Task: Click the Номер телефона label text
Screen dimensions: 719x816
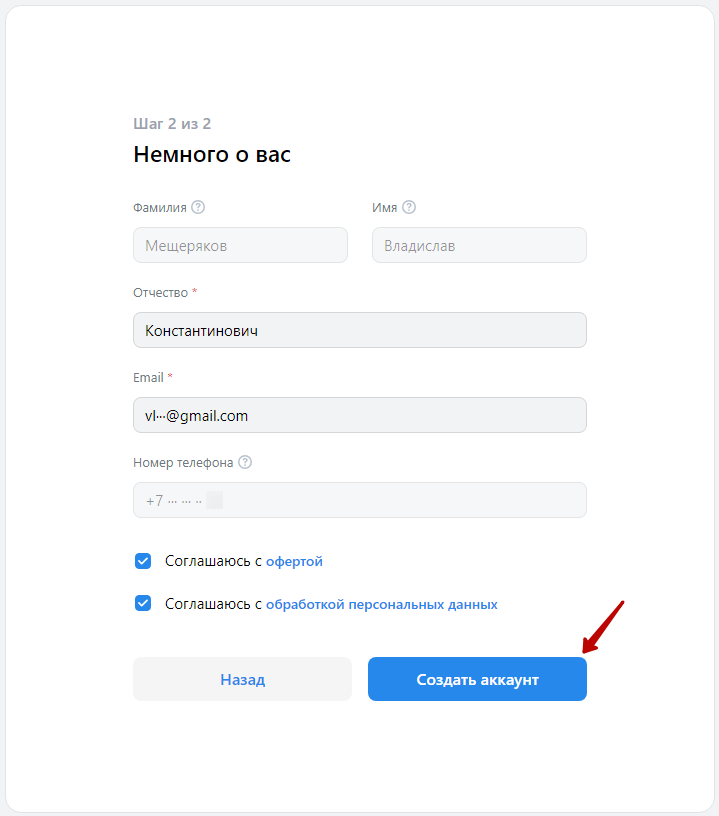Action: point(183,463)
